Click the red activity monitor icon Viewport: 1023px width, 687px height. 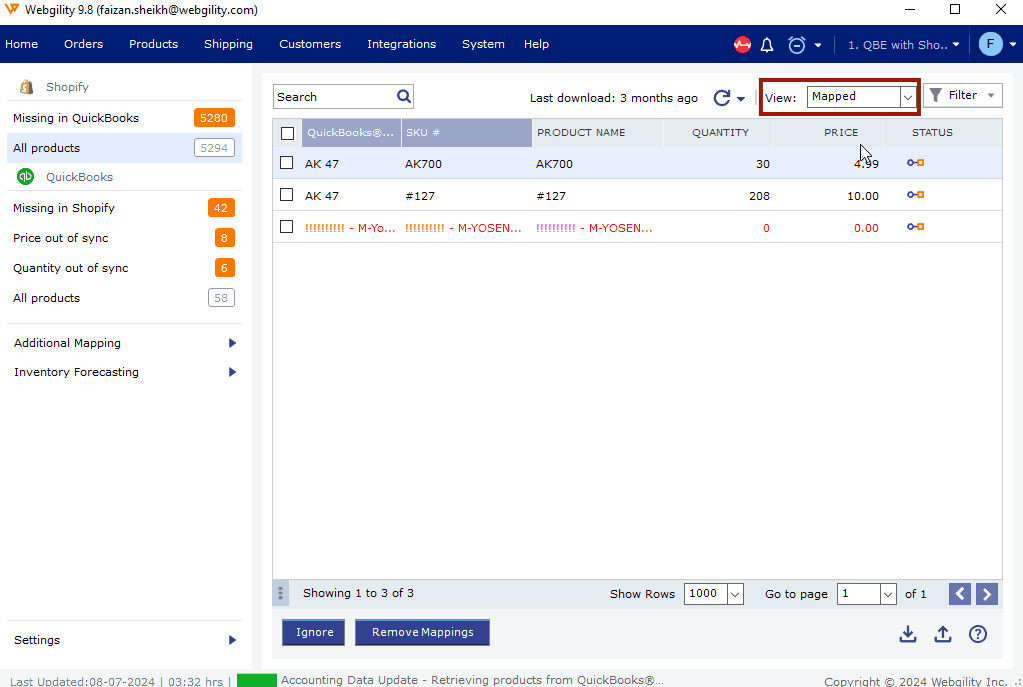[x=742, y=45]
